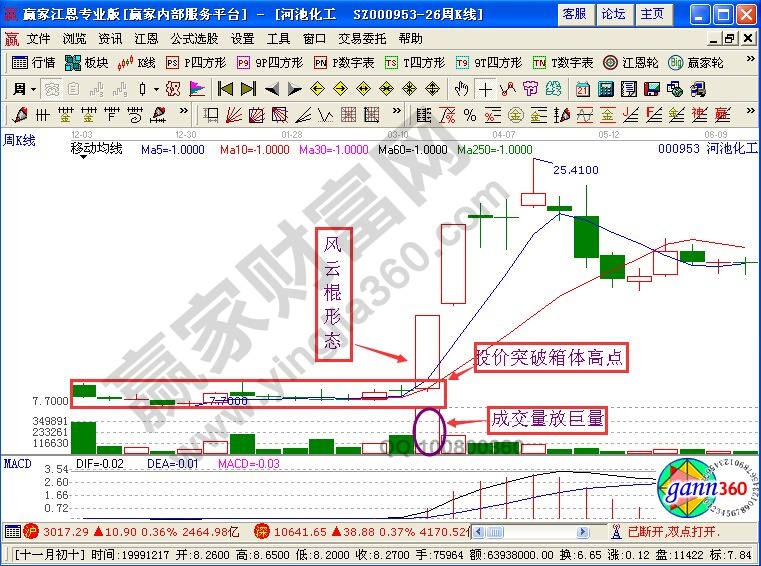Open the 行情 market quotes view
761x566 pixels.
[33, 62]
